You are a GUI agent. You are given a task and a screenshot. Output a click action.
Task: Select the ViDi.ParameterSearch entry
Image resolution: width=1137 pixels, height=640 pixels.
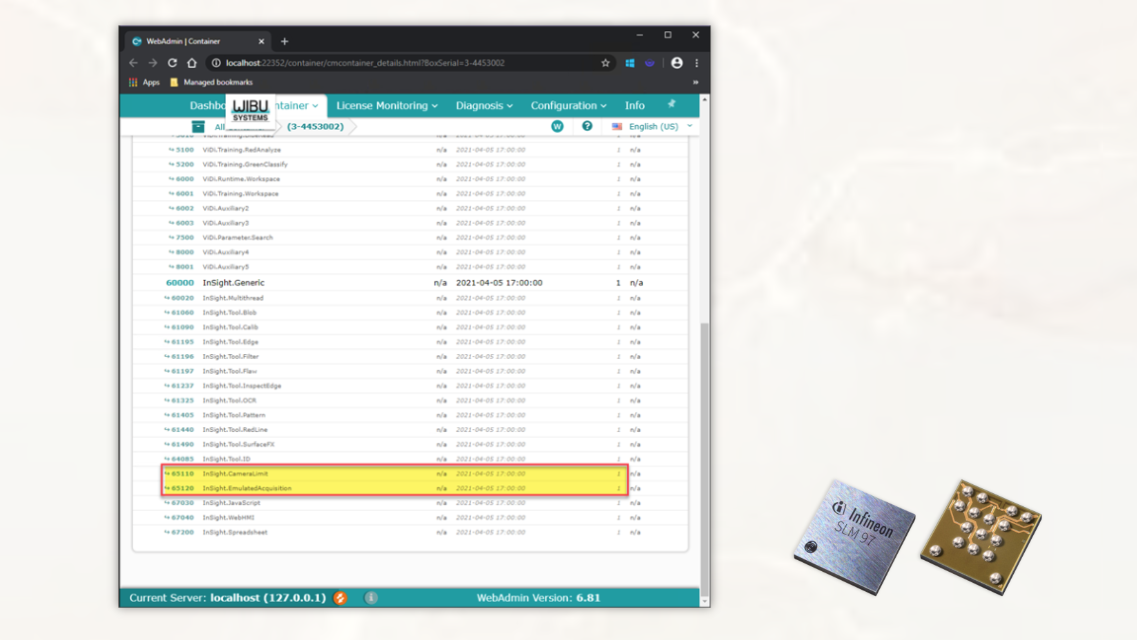tap(238, 238)
